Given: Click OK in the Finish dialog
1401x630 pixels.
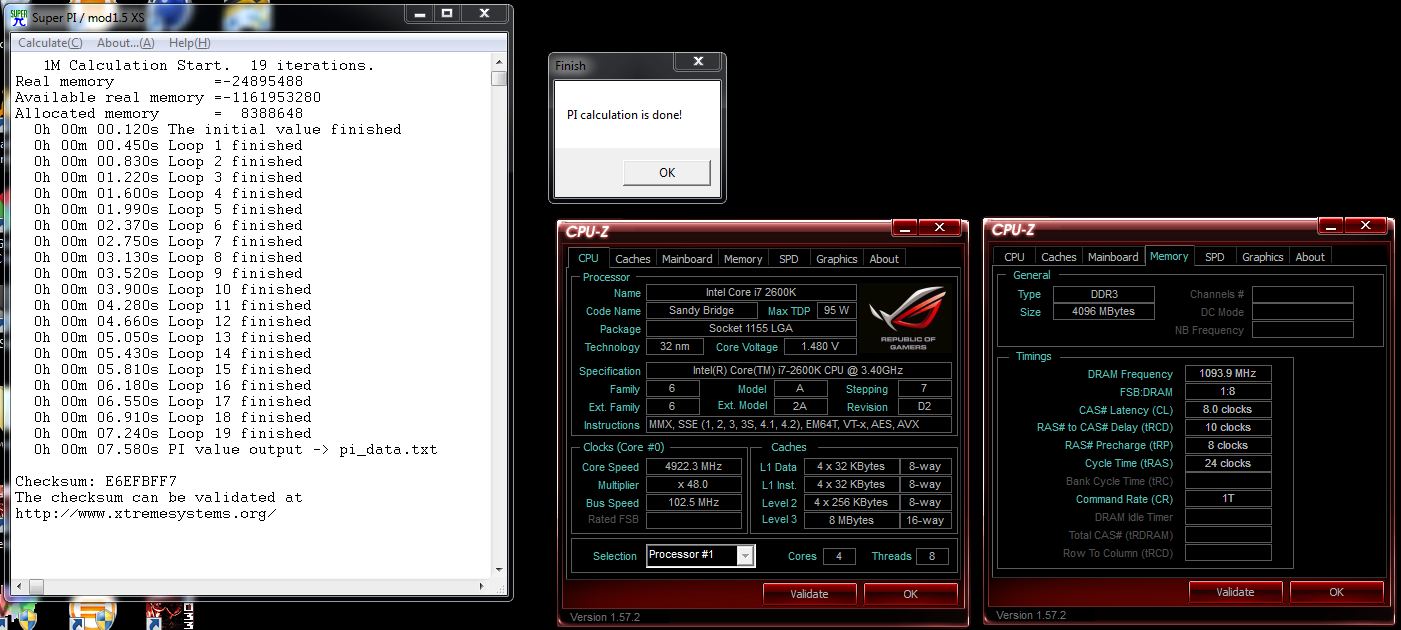Looking at the screenshot, I should click(667, 172).
